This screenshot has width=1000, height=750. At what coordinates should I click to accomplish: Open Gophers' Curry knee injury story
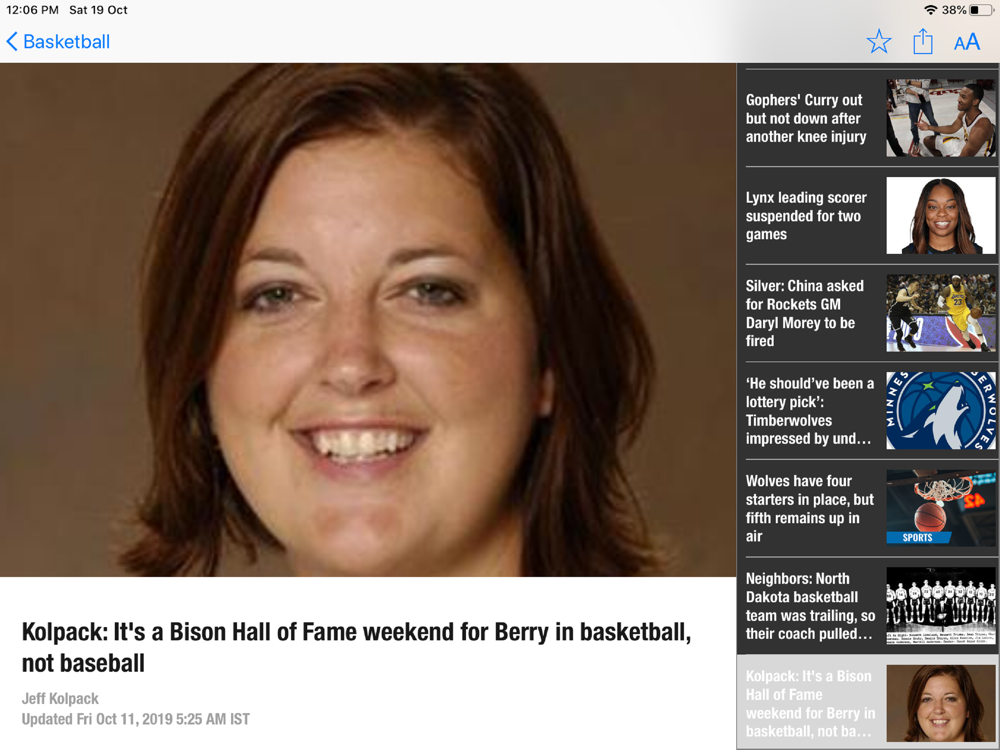867,118
